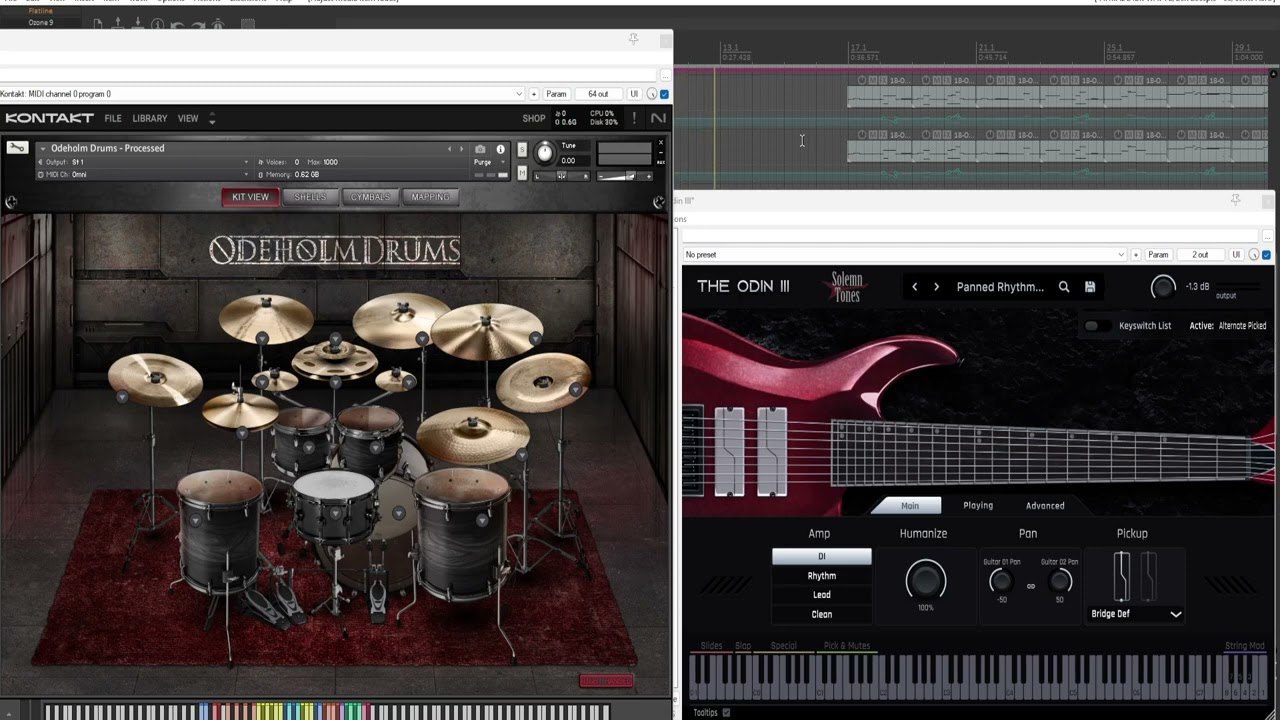Solo the Odeholm Drums instrument (S)

[x=522, y=149]
